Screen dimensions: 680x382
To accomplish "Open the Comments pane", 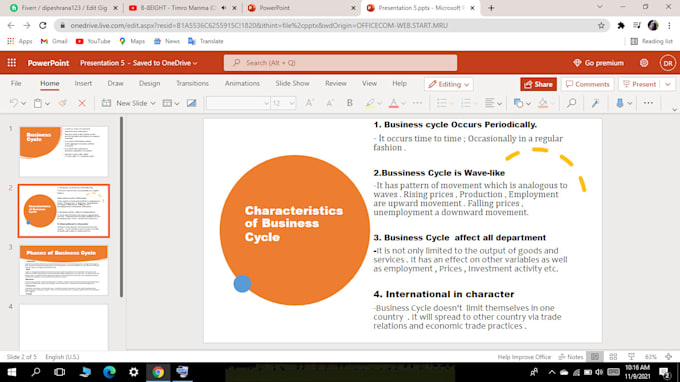I will pos(588,84).
